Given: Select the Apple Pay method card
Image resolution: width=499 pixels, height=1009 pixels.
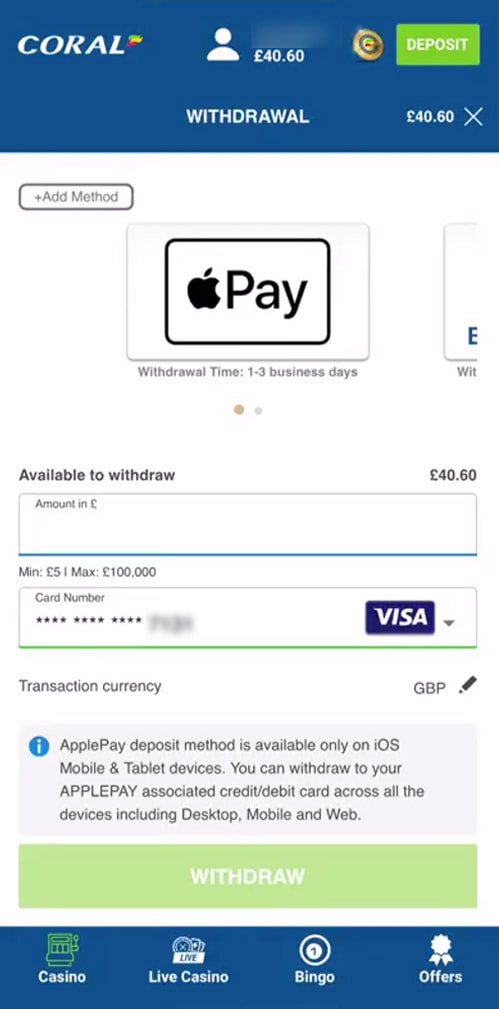Looking at the screenshot, I should coord(248,292).
